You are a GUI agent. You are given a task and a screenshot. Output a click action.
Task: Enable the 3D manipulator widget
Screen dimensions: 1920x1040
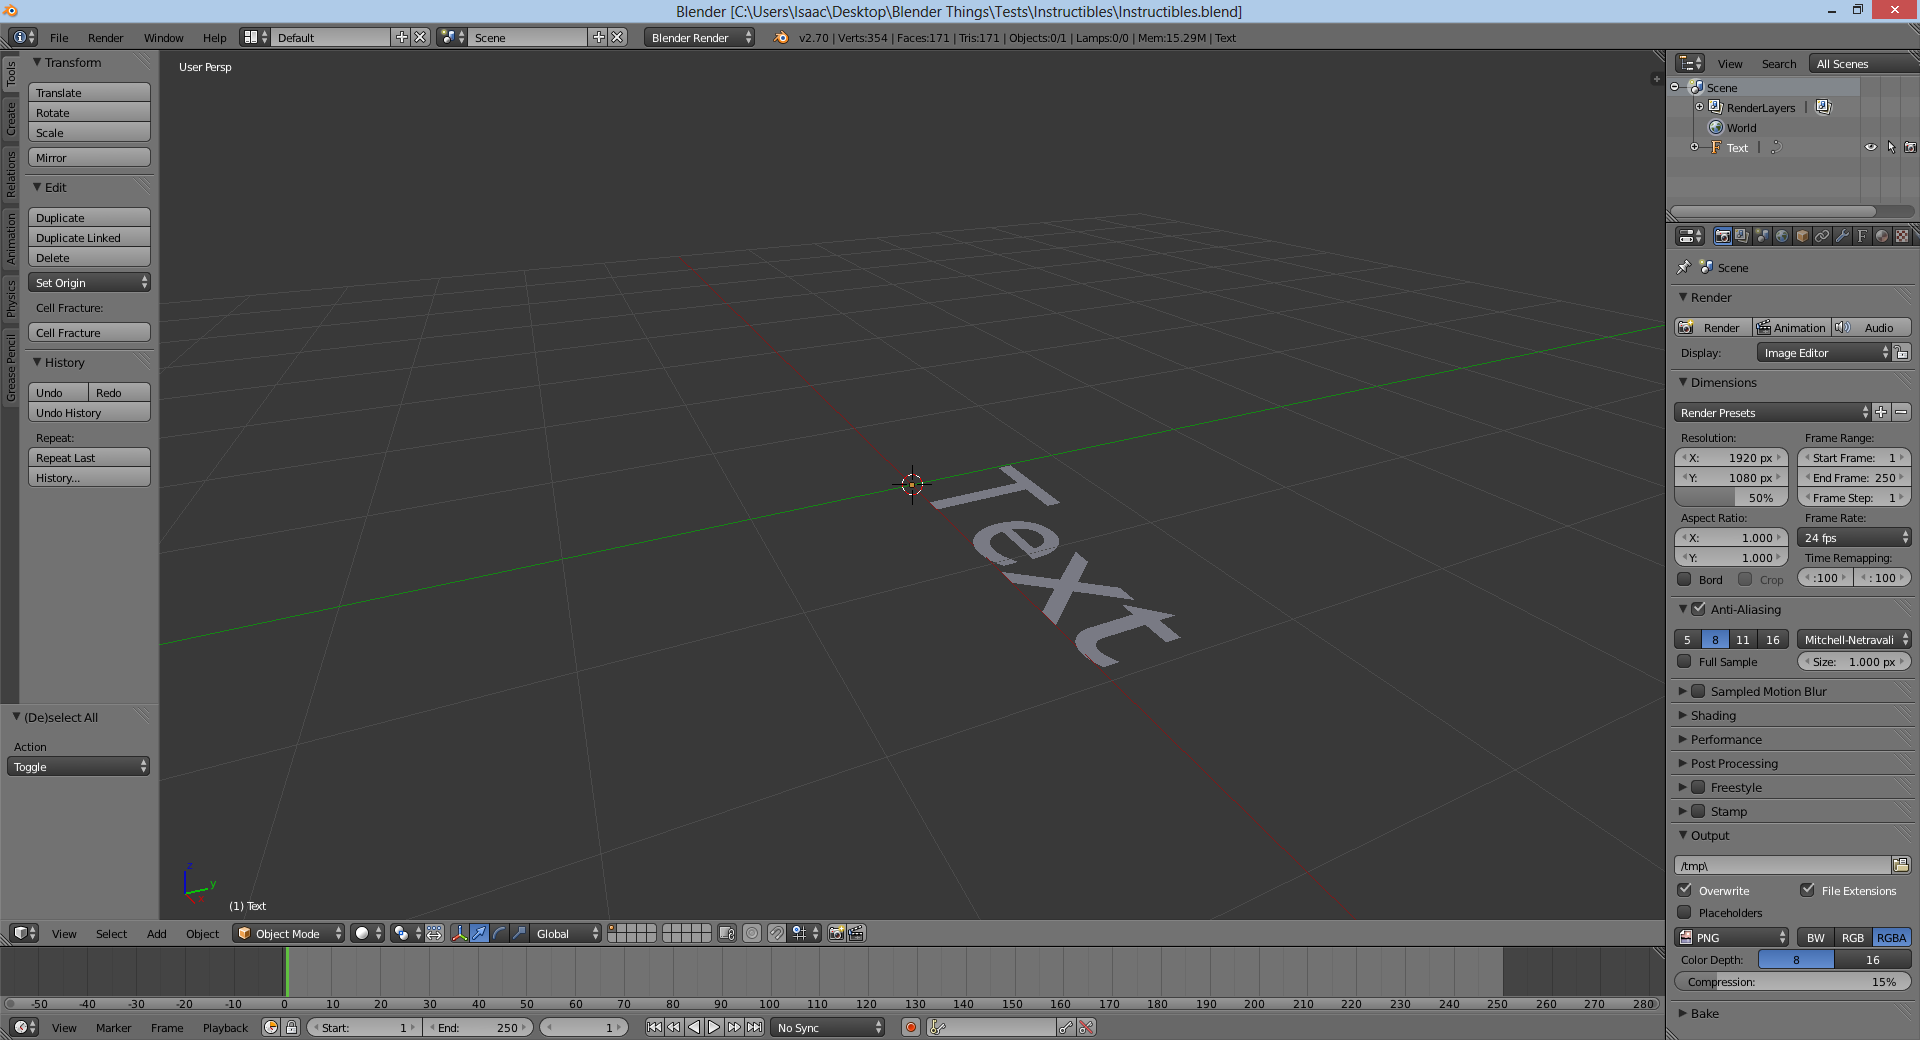pos(459,934)
